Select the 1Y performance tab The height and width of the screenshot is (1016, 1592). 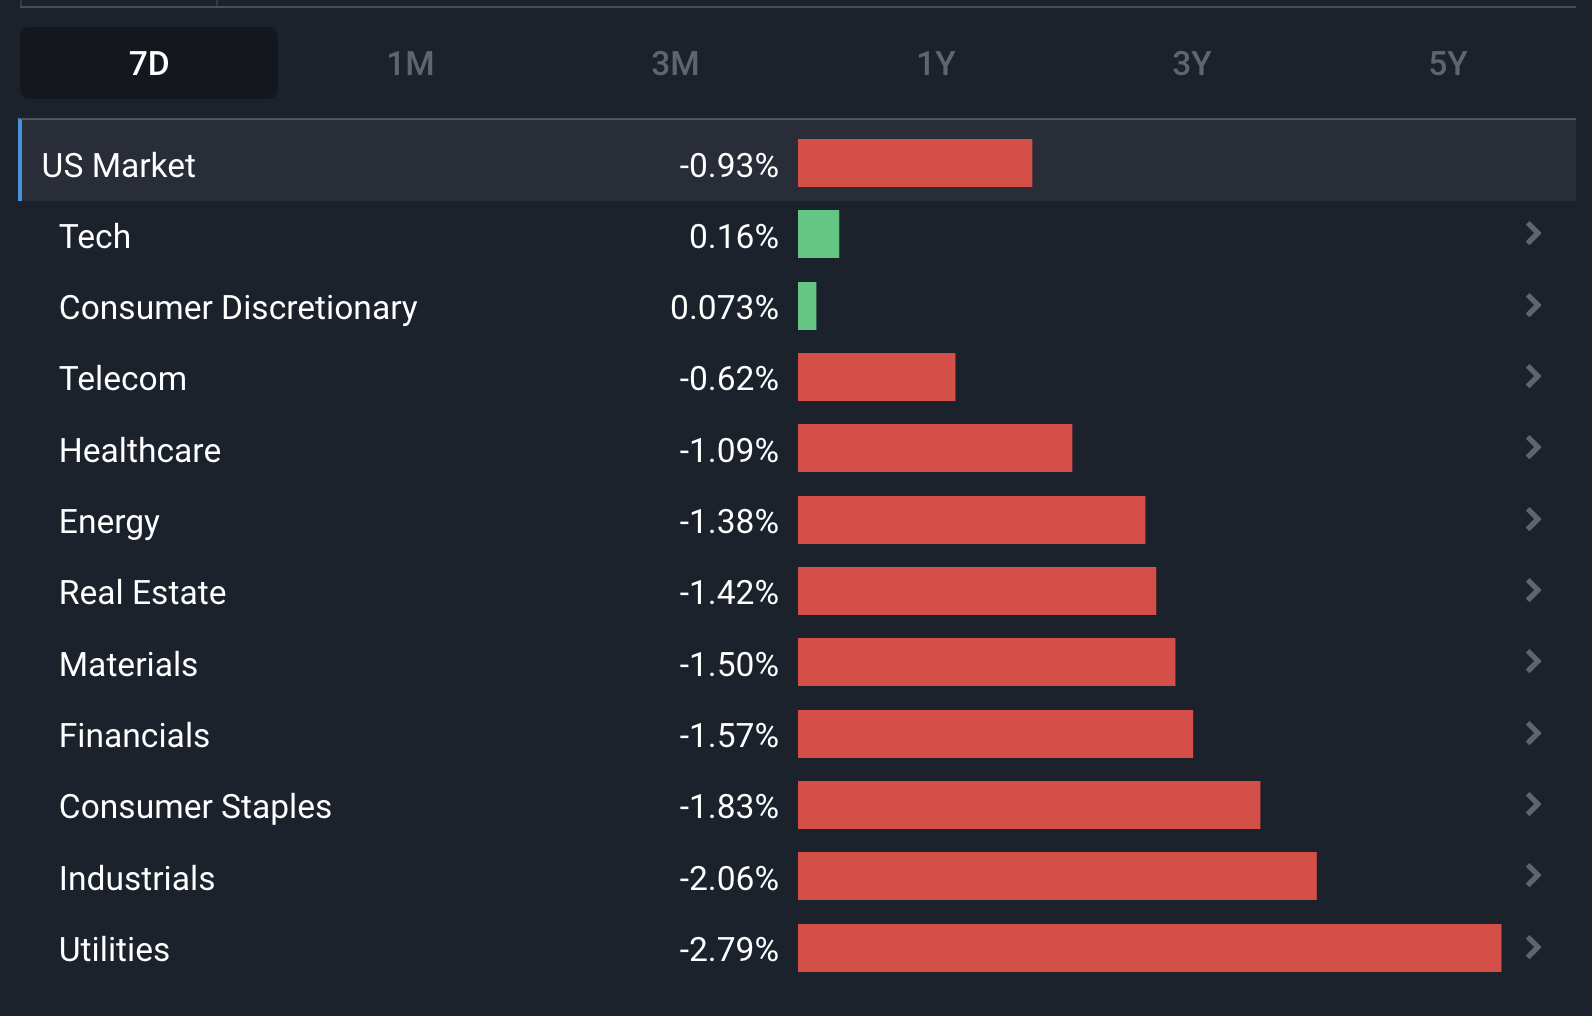(x=937, y=63)
